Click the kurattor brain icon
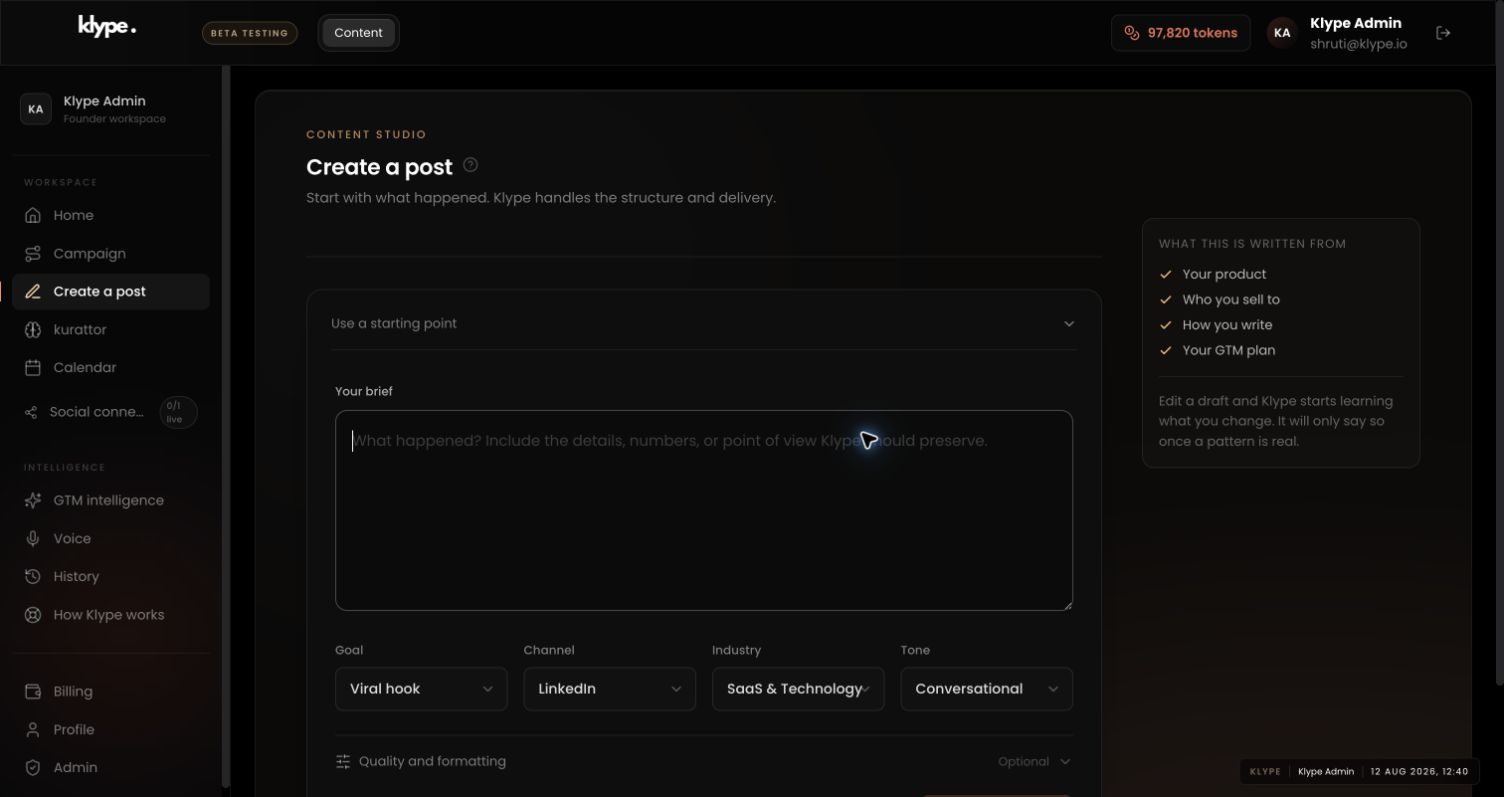The image size is (1504, 797). [33, 329]
